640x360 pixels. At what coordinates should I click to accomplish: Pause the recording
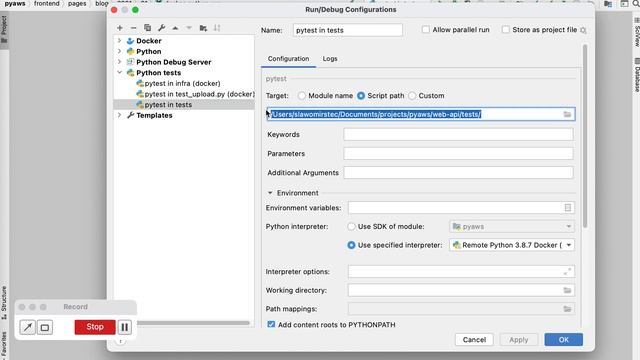[124, 327]
